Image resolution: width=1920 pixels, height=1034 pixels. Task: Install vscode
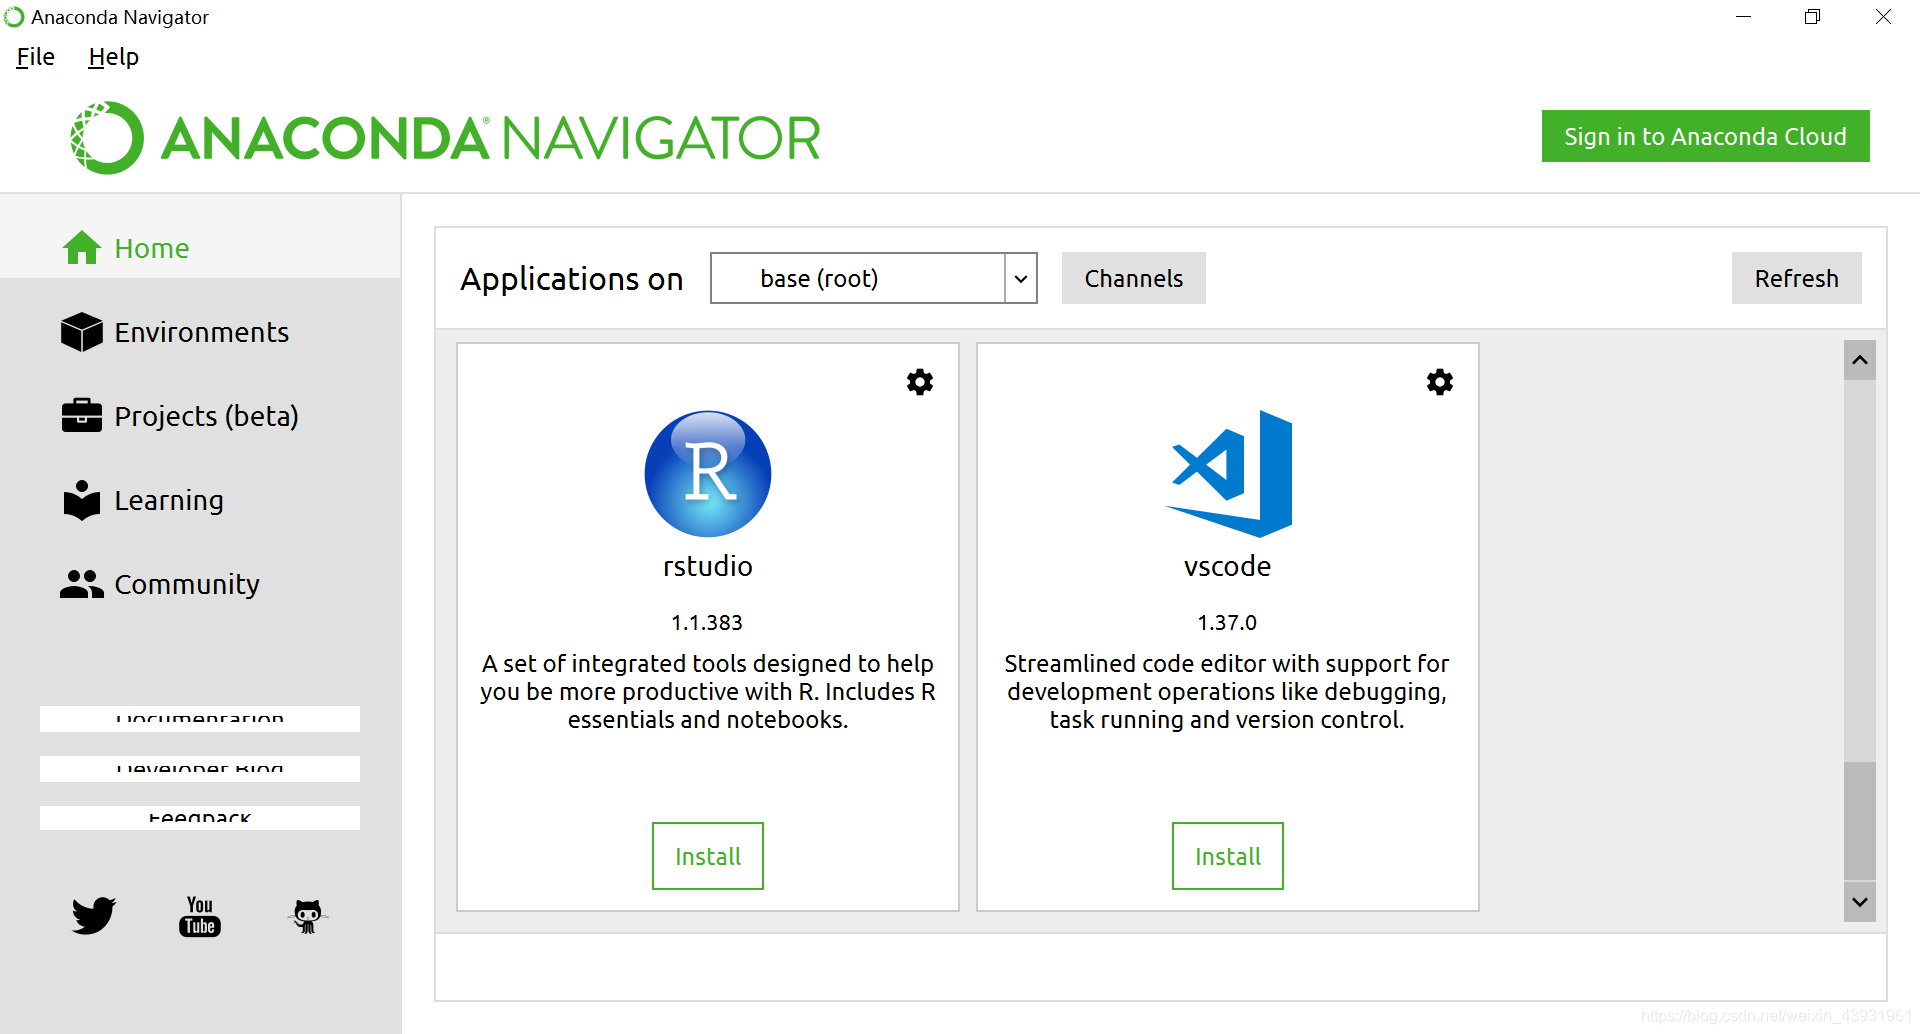point(1228,856)
